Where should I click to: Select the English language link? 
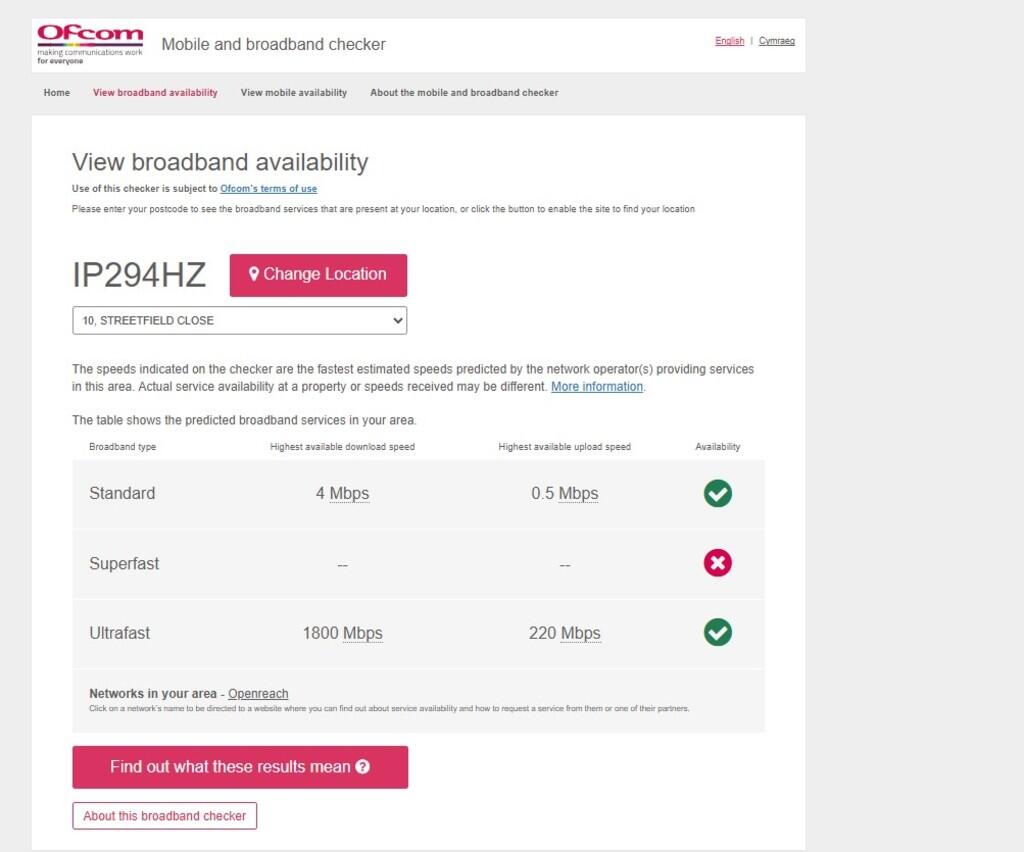click(x=729, y=41)
